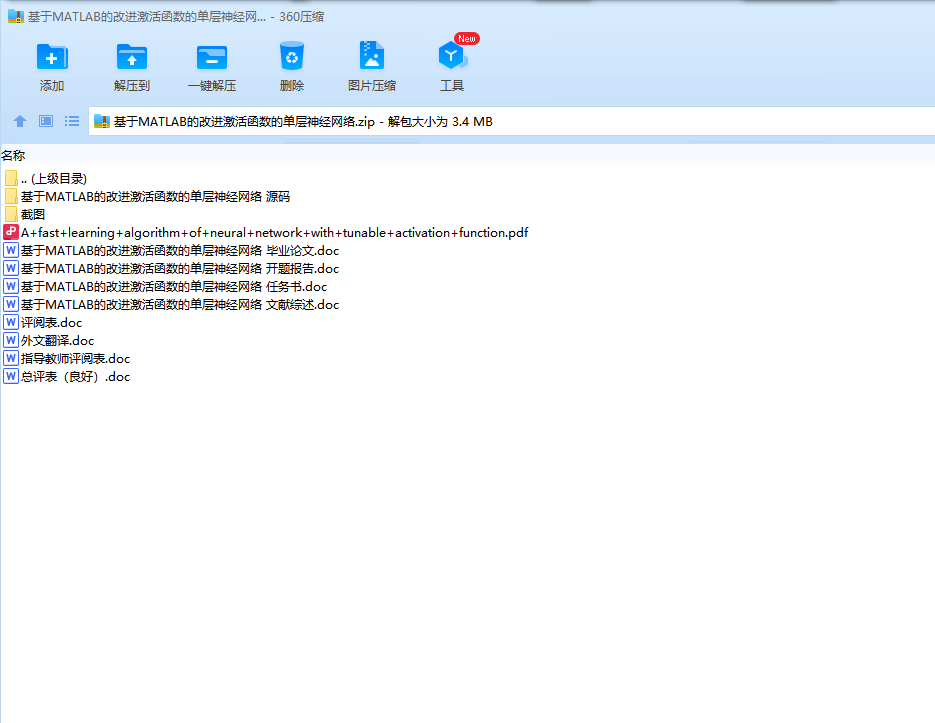935x723 pixels.
Task: Click the Word icon of 总评表（良好）.doc
Action: [x=11, y=376]
